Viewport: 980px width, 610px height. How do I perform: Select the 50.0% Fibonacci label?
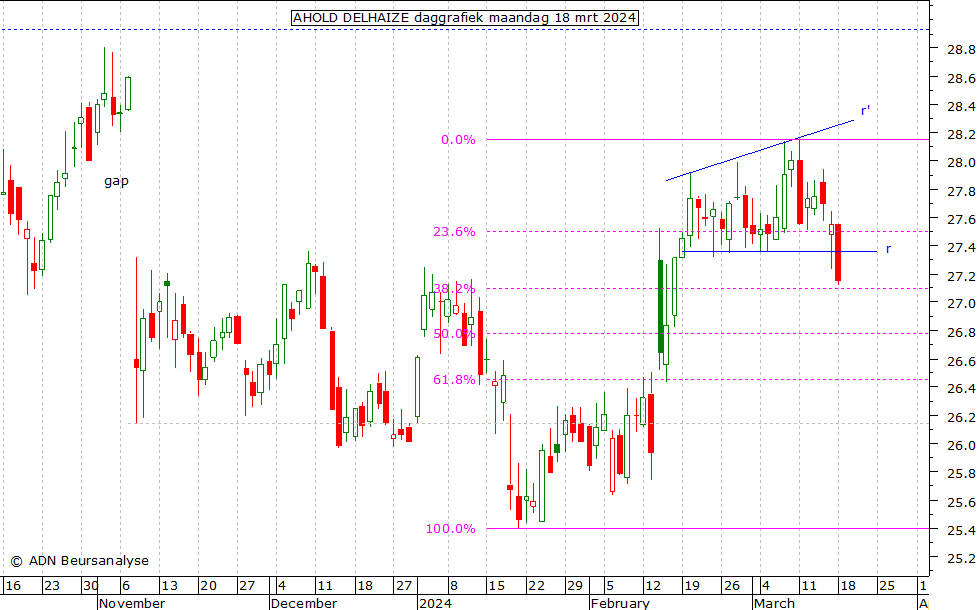pos(454,334)
